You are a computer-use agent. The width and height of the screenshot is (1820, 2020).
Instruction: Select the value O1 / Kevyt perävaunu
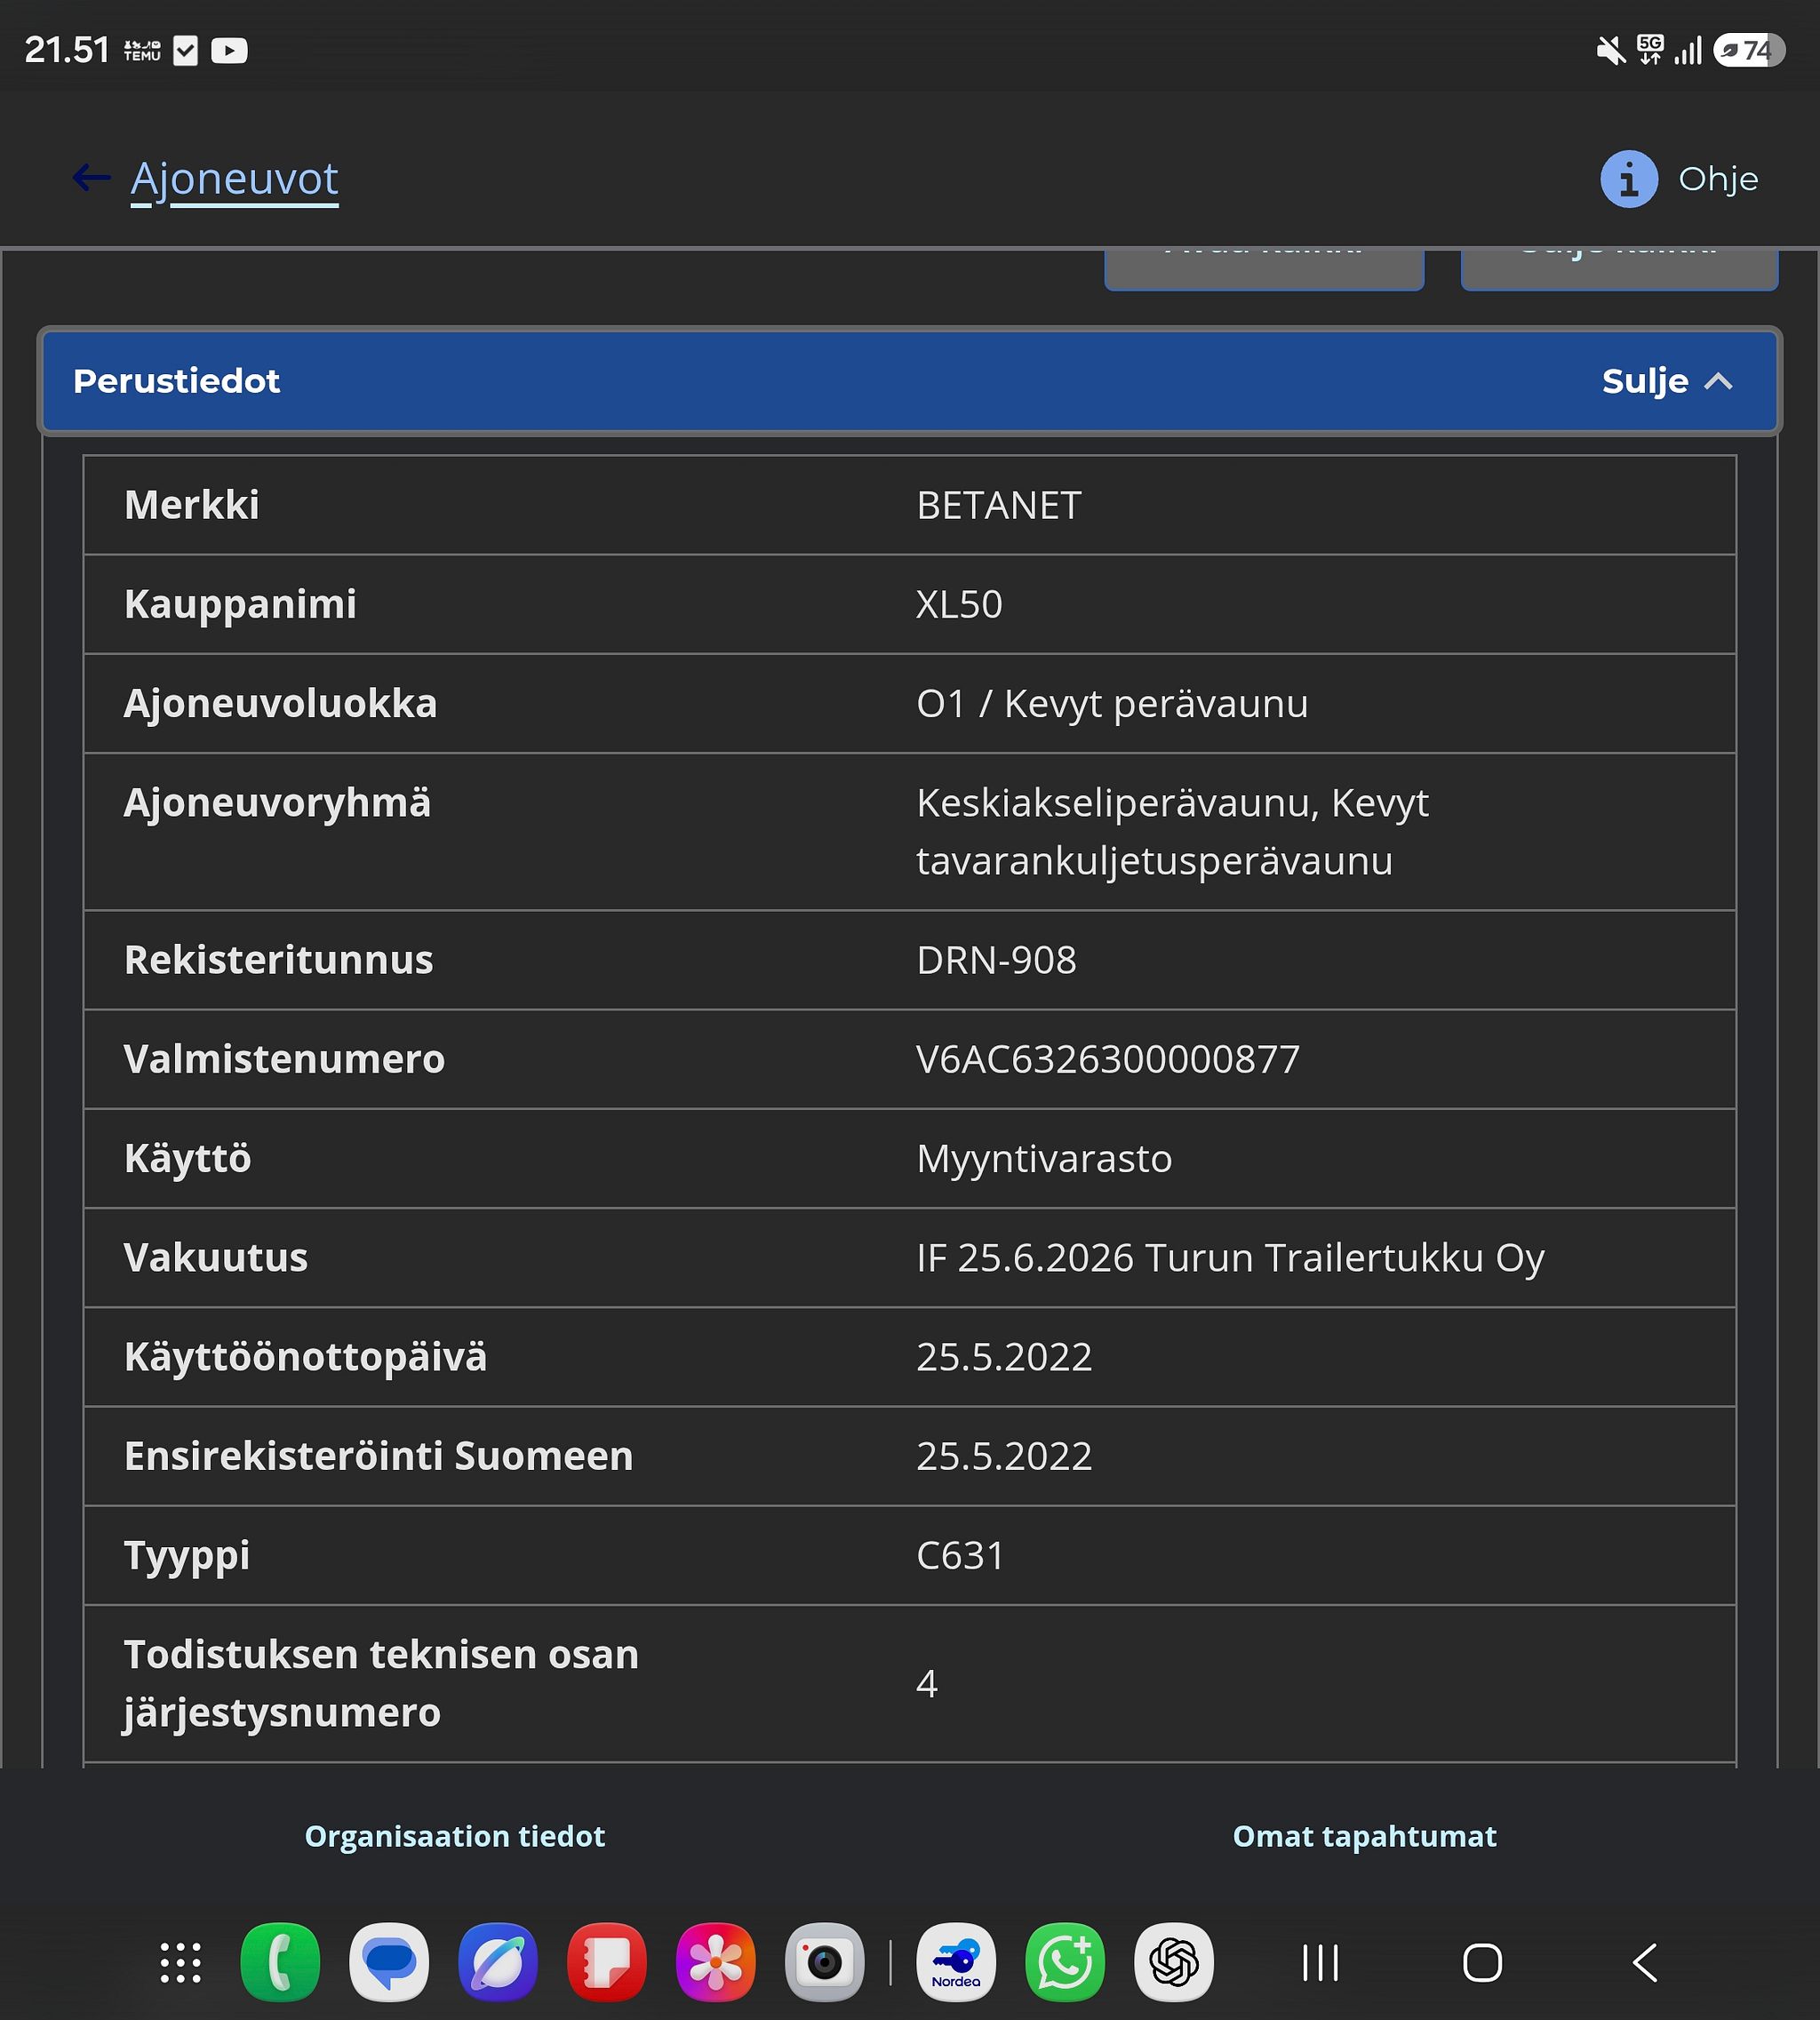(x=1112, y=704)
